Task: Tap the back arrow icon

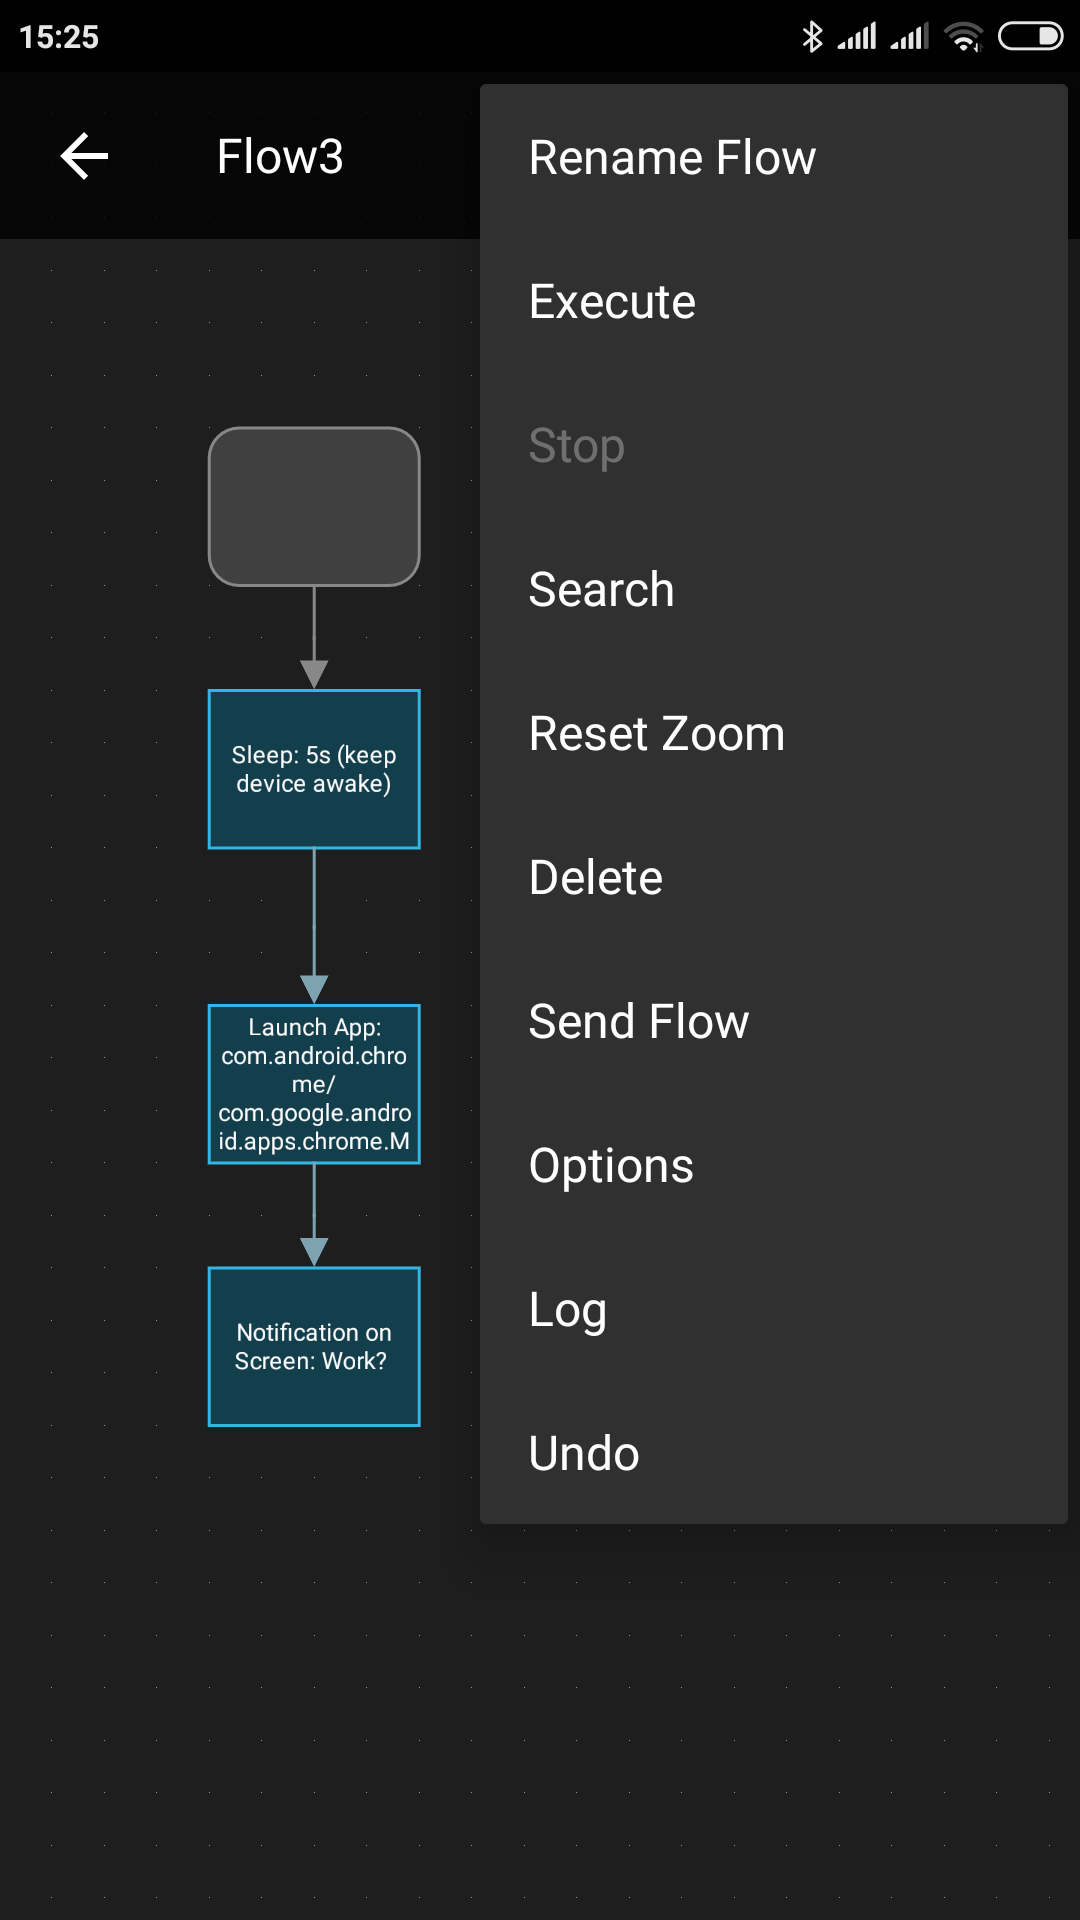Action: pos(85,157)
